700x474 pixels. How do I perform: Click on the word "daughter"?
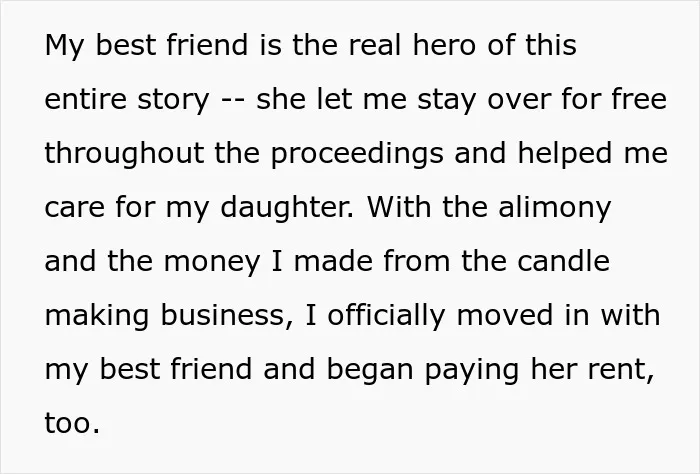coord(286,208)
